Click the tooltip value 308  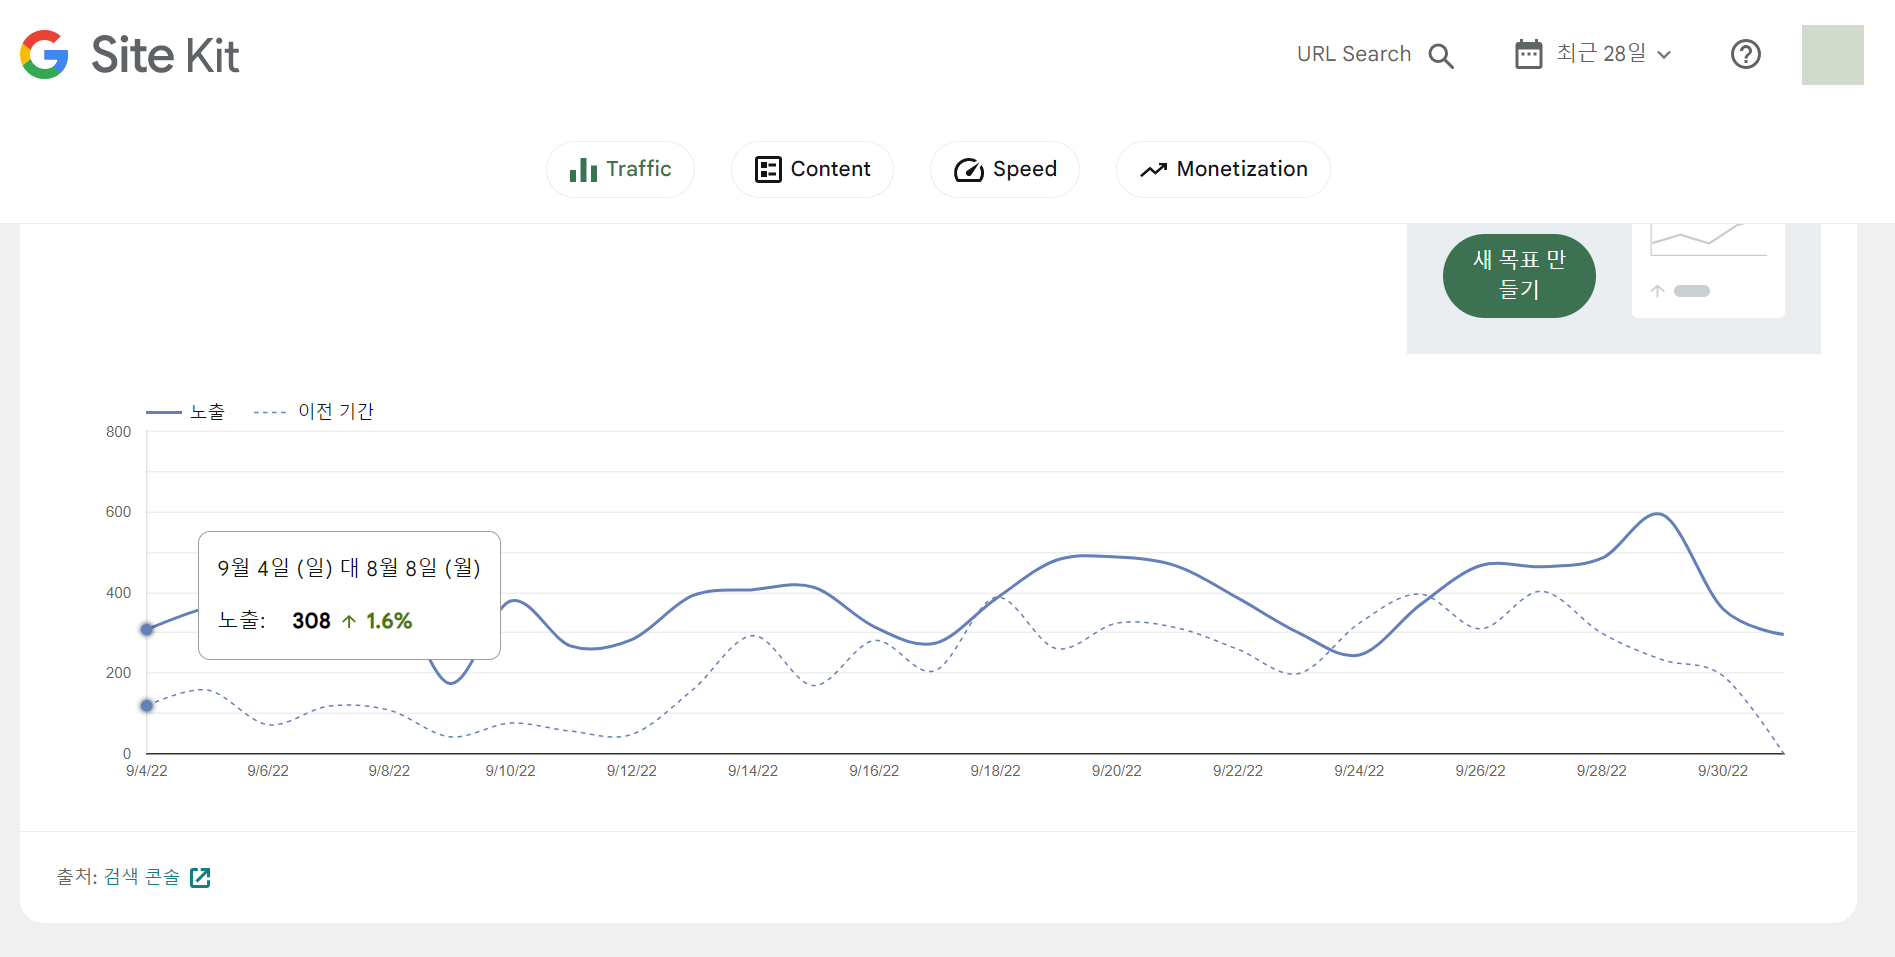[311, 621]
